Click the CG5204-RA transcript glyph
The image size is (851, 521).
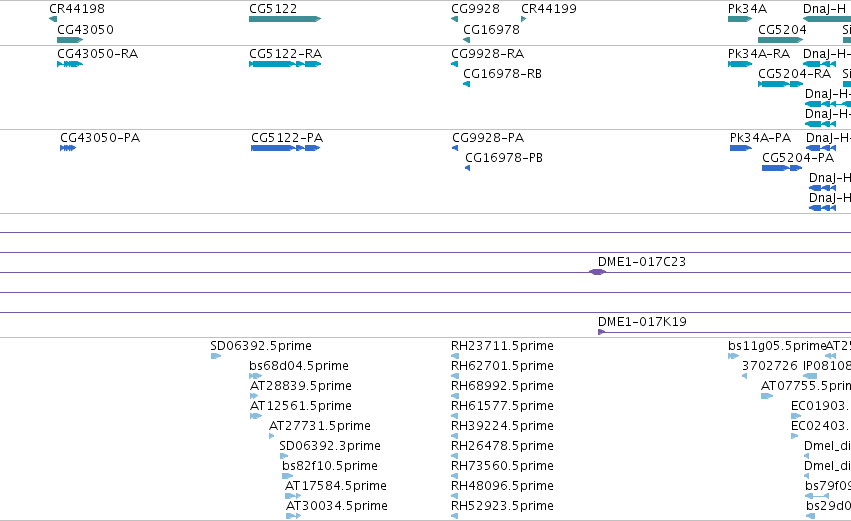780,84
